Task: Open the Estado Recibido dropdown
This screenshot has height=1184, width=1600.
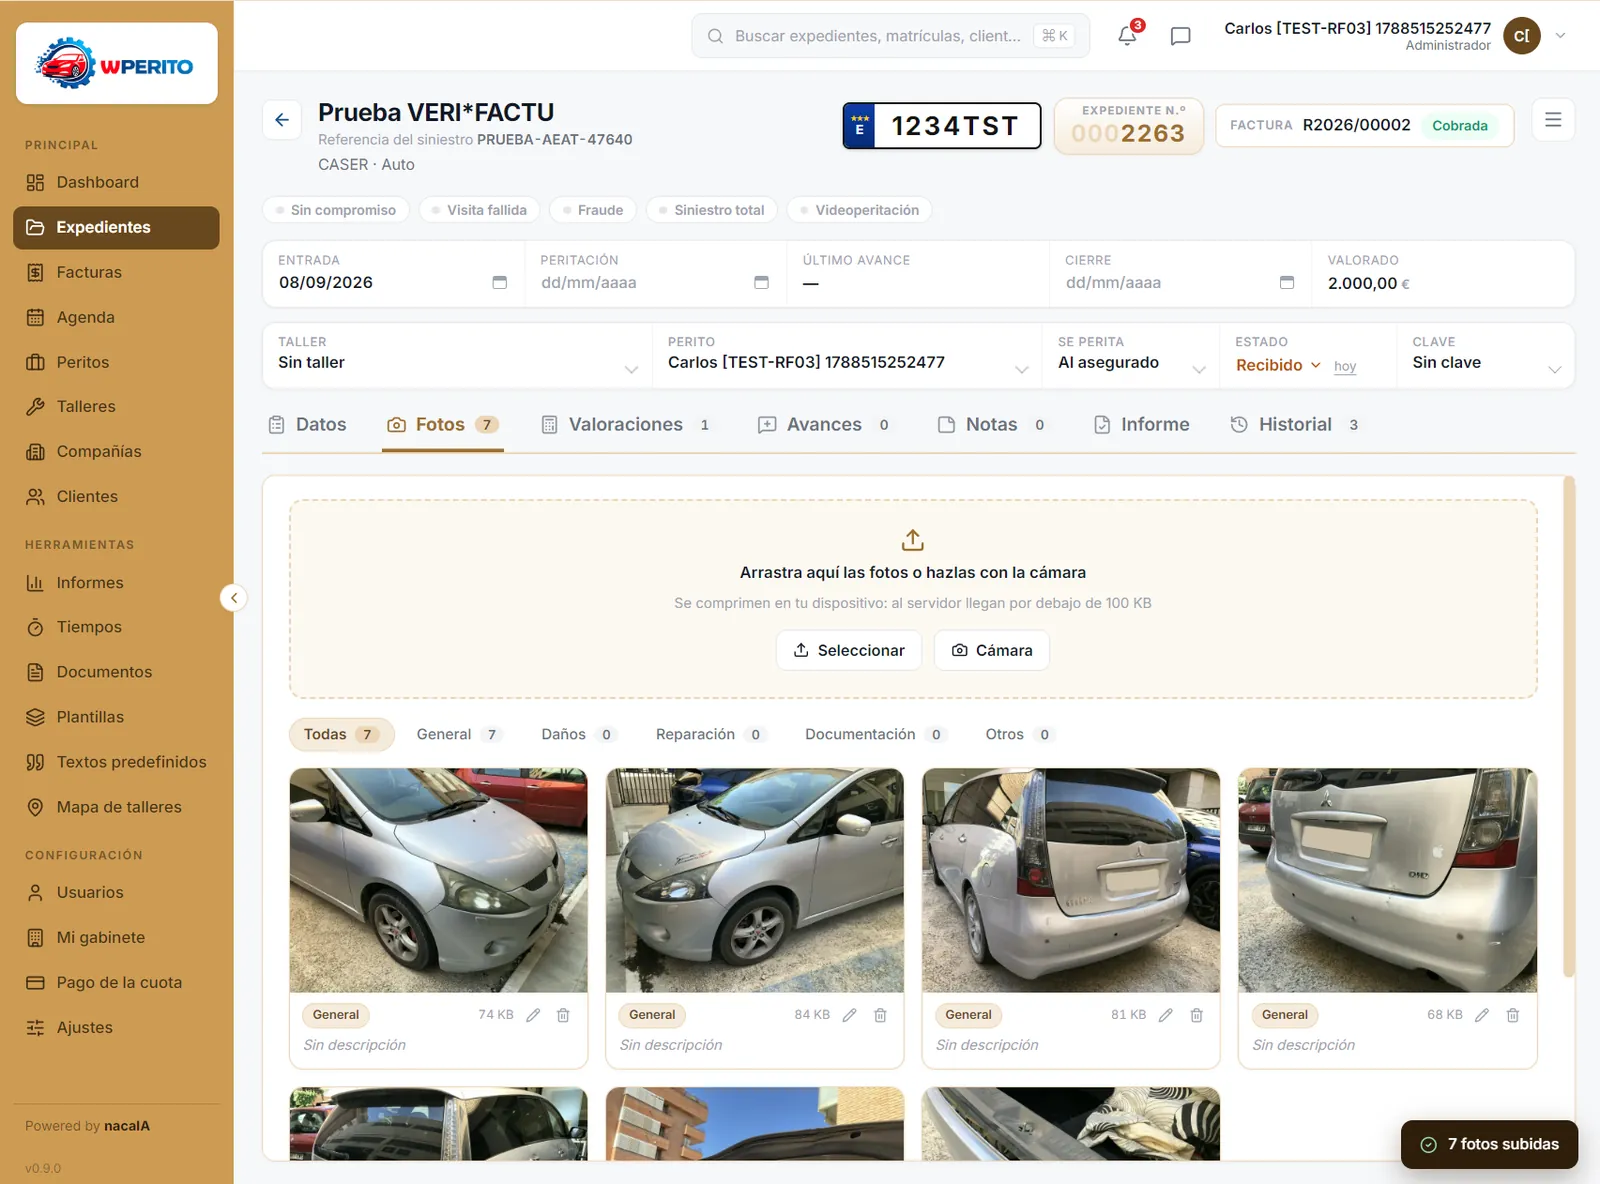Action: click(1278, 366)
